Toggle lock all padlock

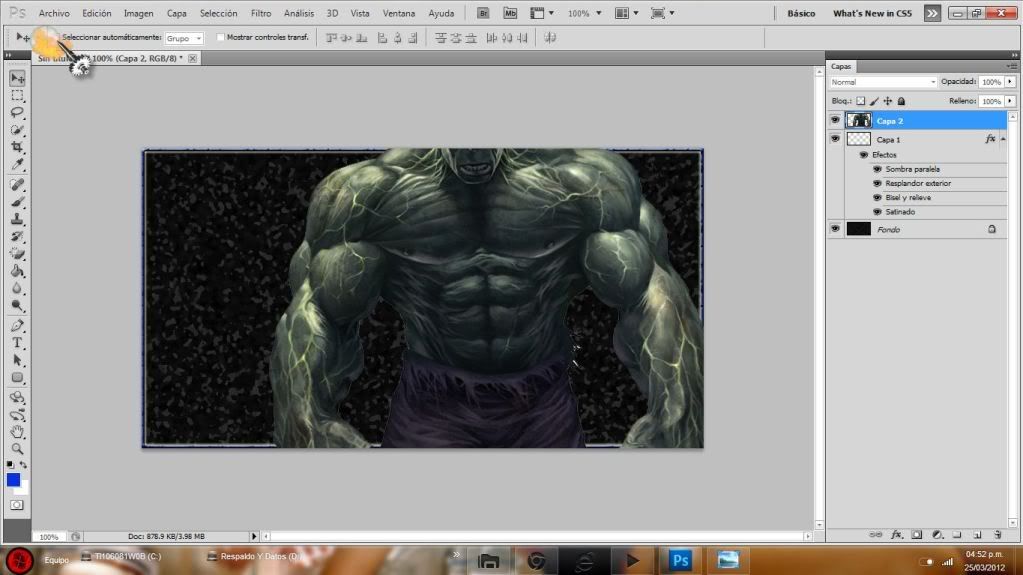[x=901, y=101]
